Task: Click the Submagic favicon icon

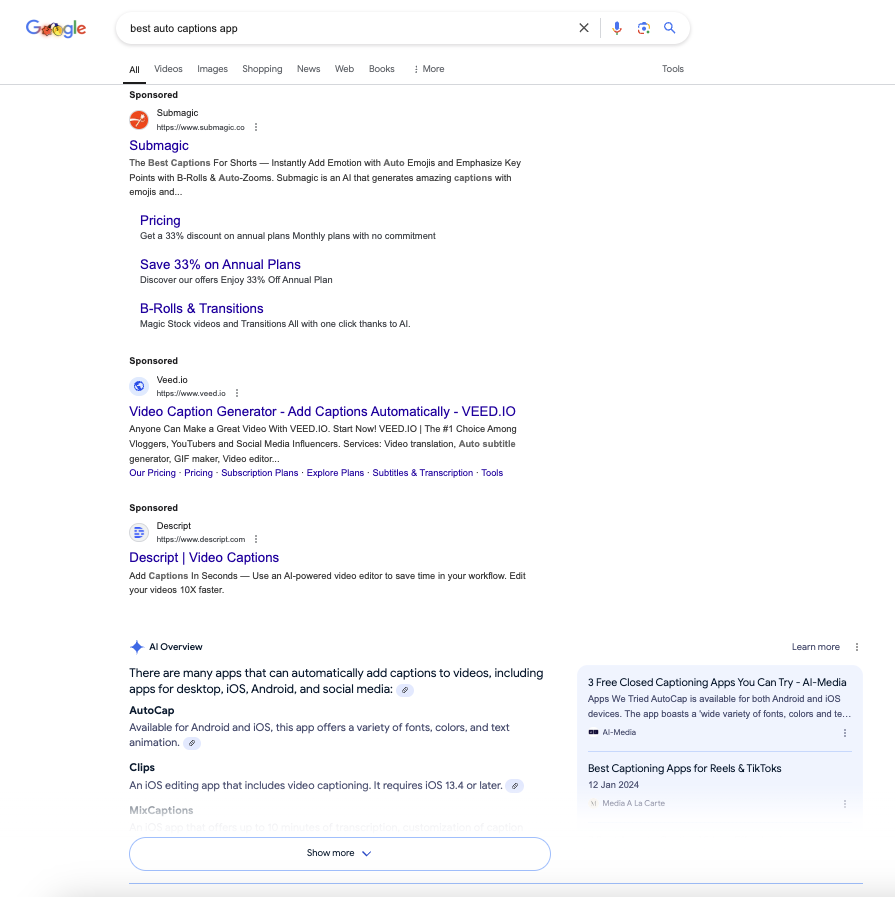Action: click(x=139, y=120)
